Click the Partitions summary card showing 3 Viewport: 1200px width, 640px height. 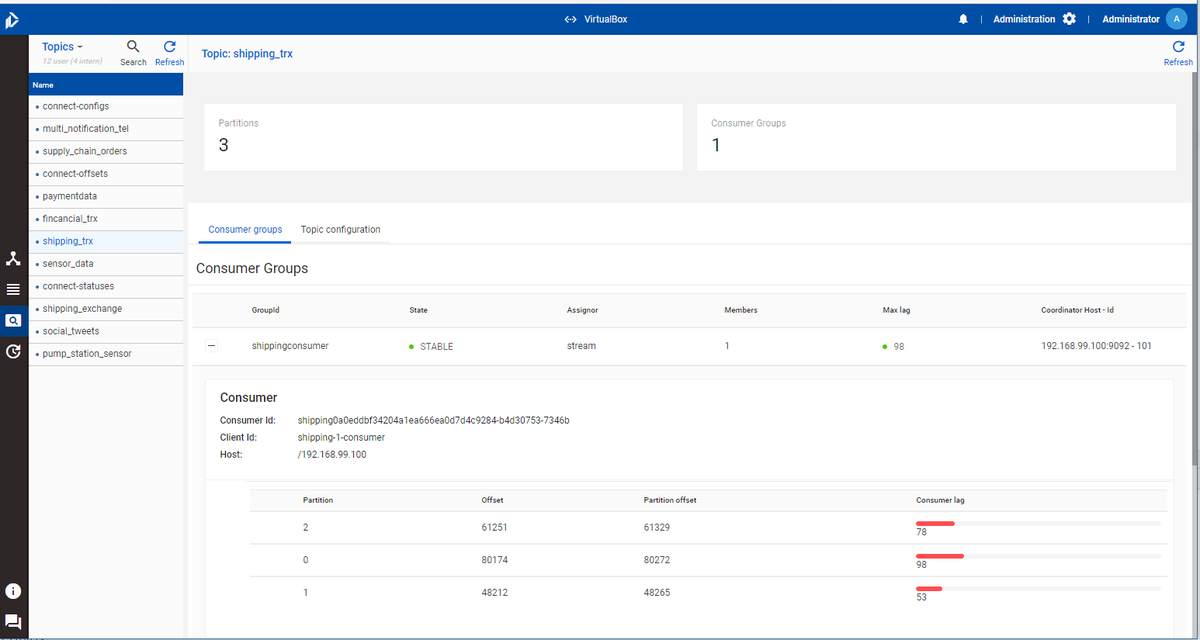click(443, 137)
